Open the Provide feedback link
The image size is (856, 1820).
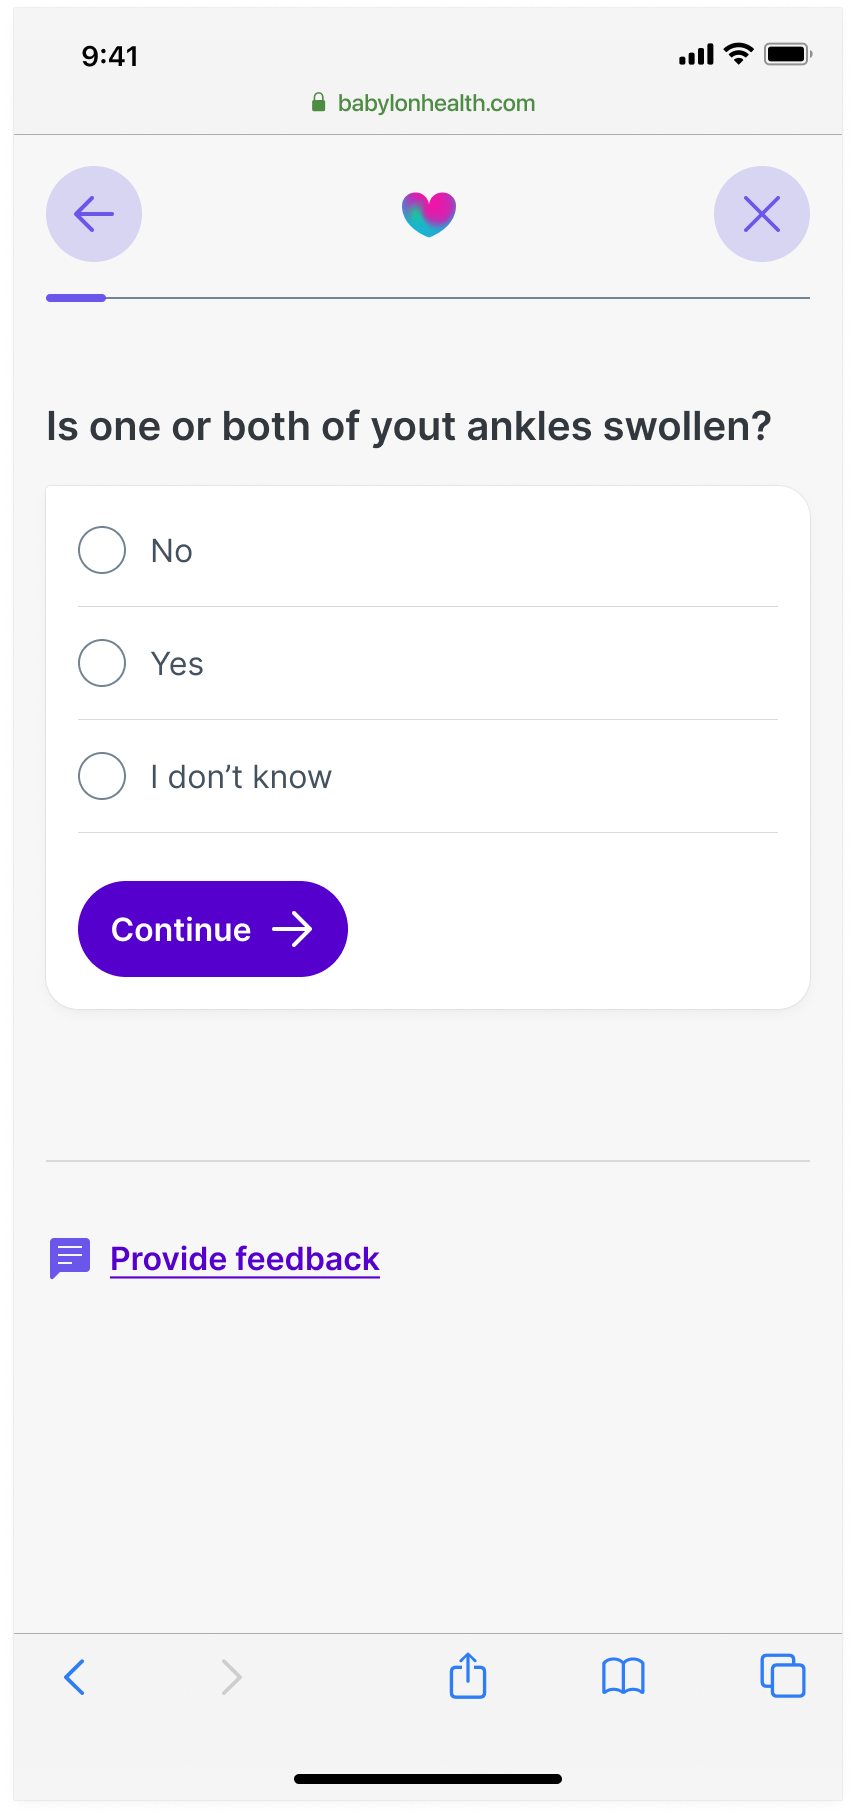click(244, 1258)
